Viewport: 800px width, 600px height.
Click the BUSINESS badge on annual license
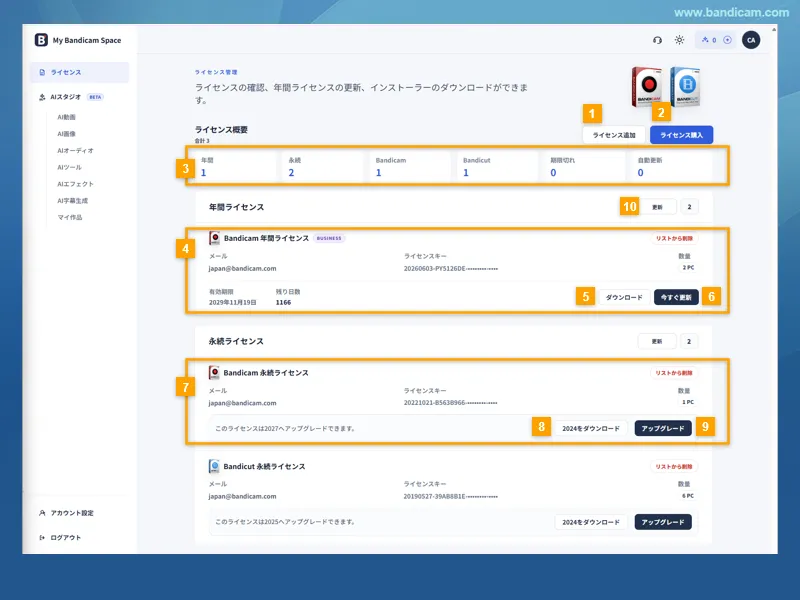point(329,238)
